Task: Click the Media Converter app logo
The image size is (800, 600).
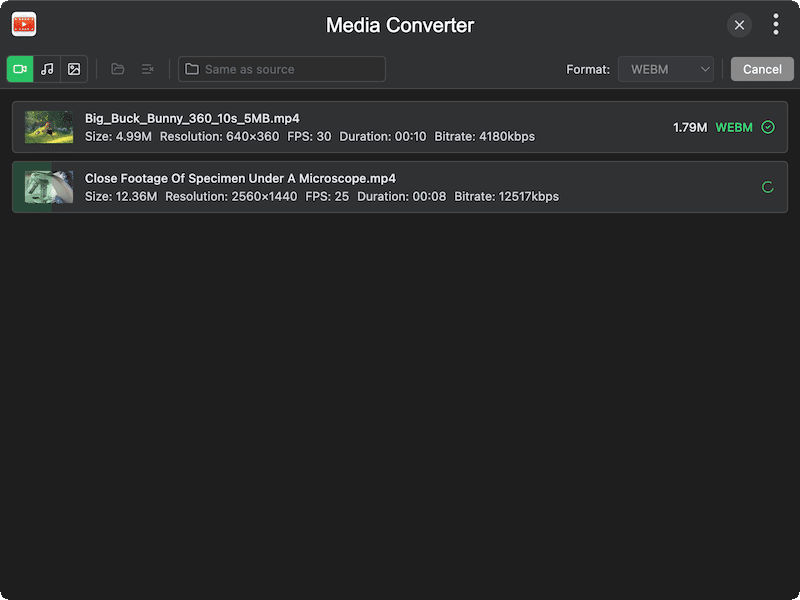Action: [24, 25]
